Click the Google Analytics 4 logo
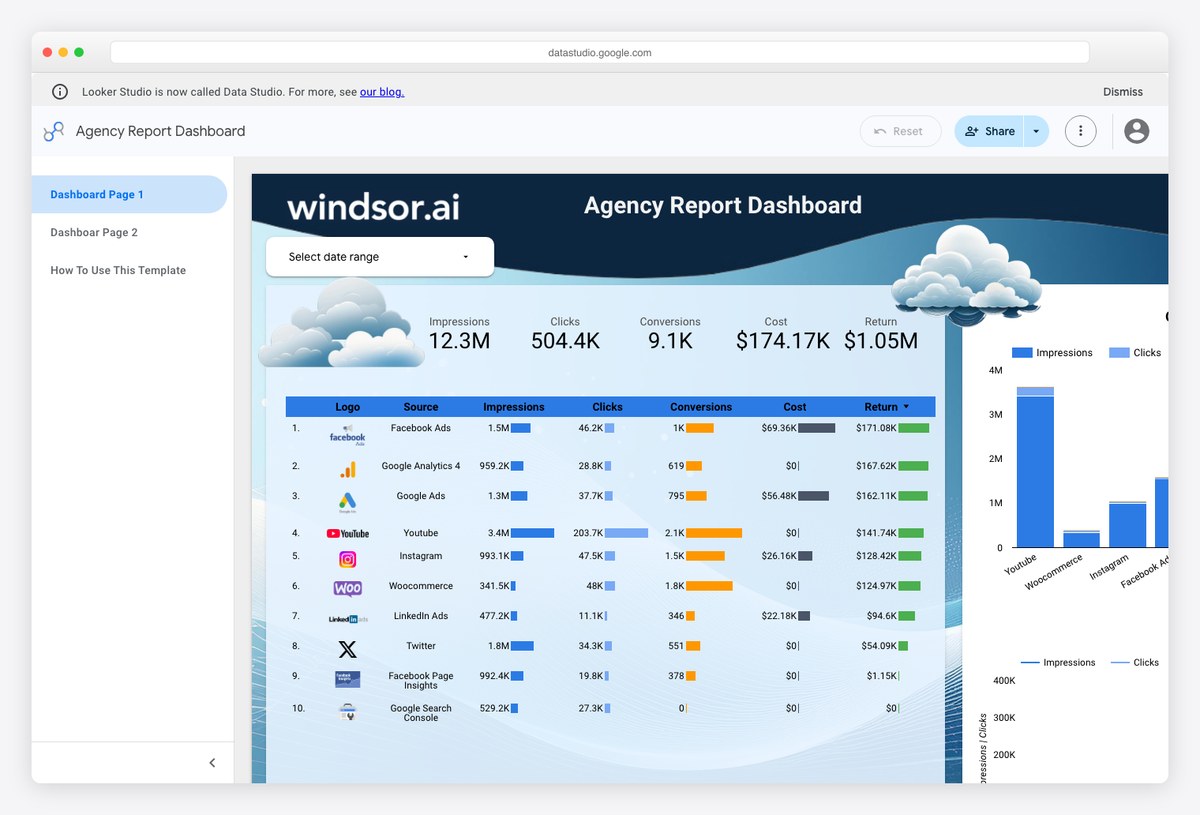1200x815 pixels. tap(347, 469)
